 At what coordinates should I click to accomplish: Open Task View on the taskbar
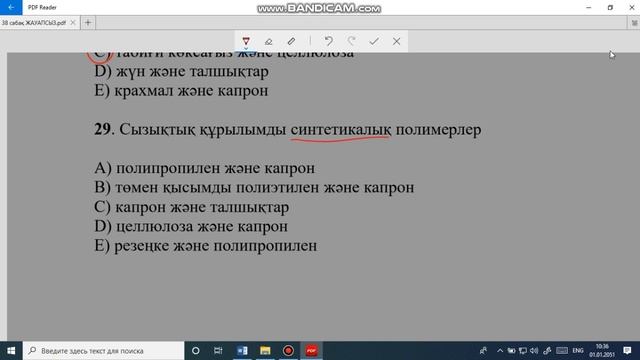[218, 351]
